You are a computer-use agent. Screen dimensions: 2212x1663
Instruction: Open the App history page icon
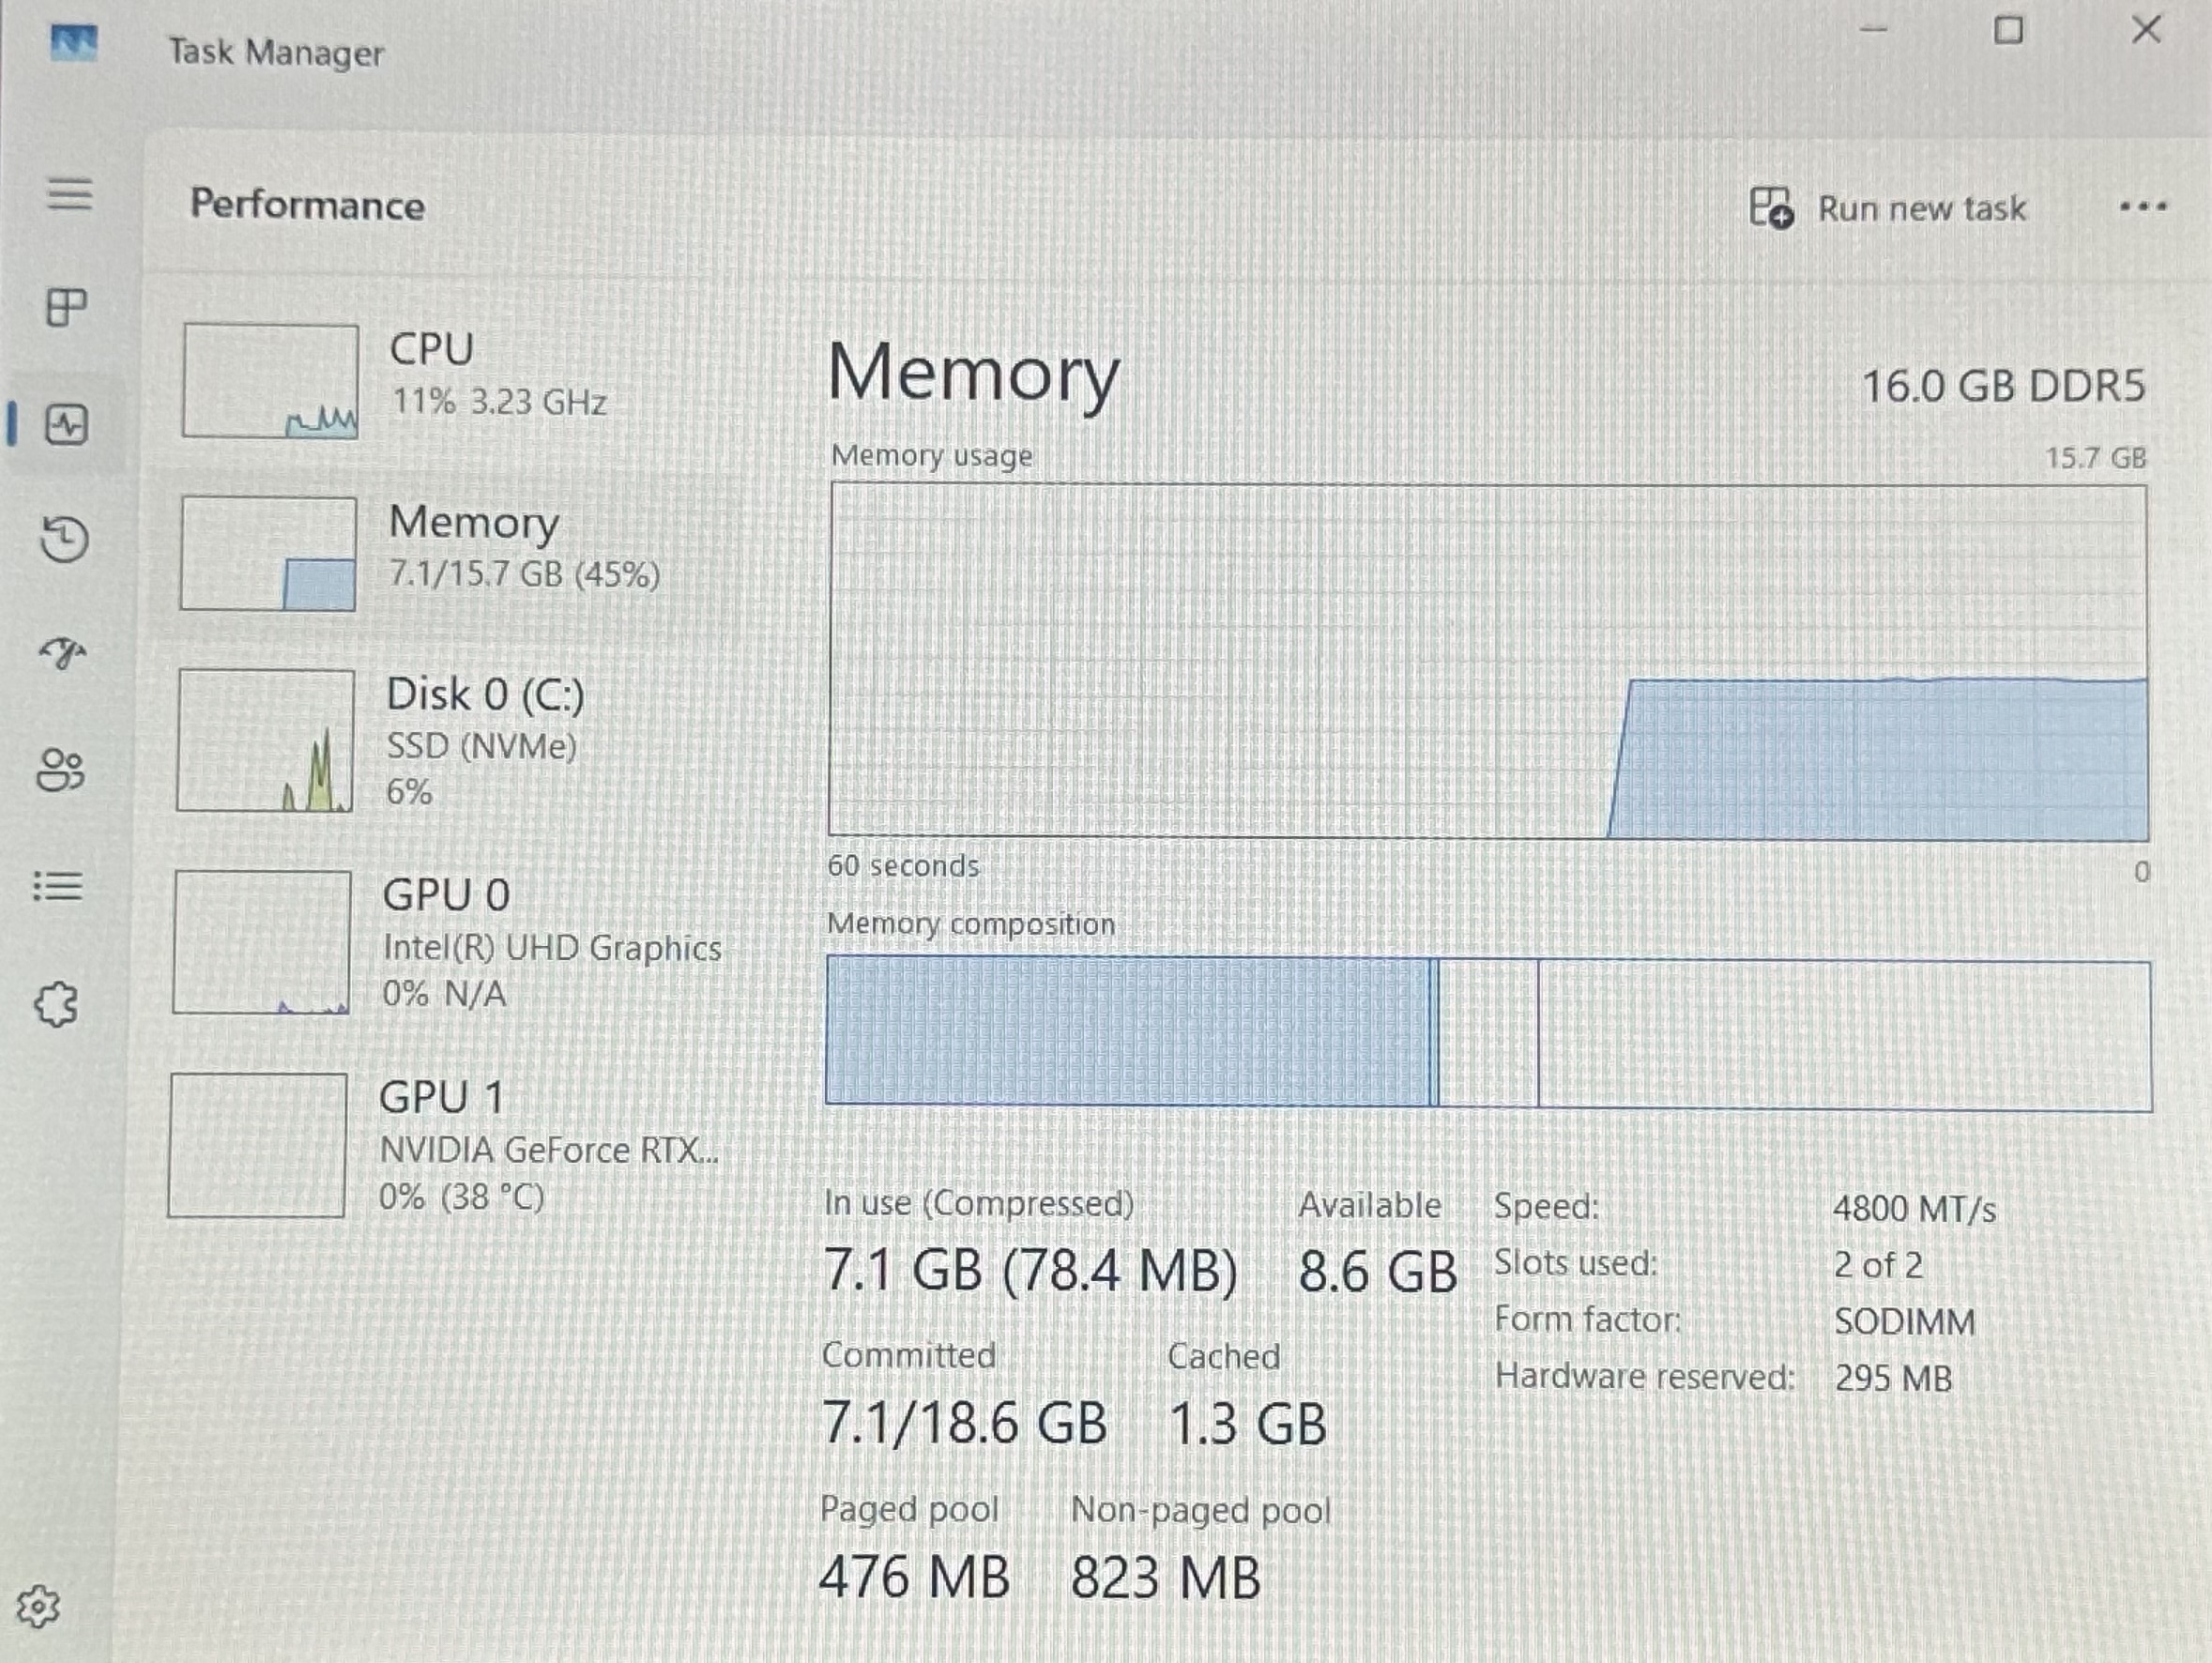(65, 539)
